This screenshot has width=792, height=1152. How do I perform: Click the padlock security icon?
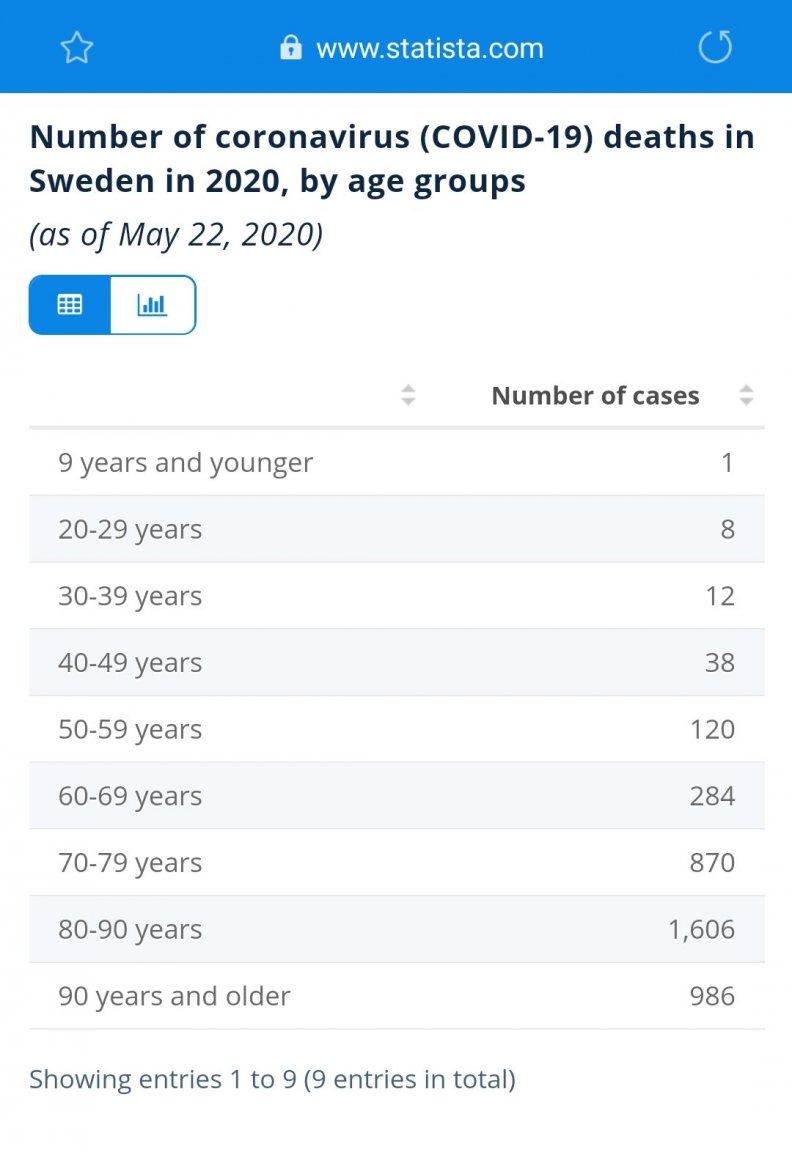click(291, 47)
